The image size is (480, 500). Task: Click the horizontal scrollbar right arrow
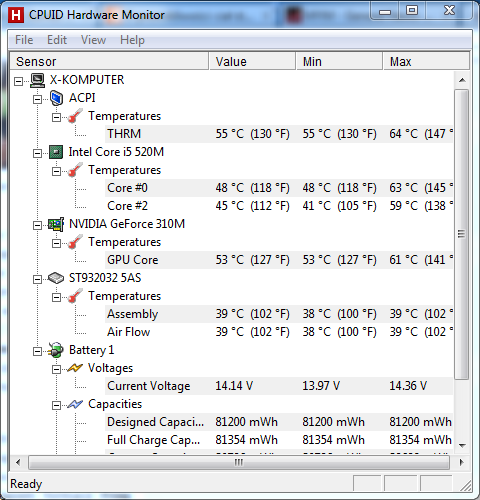[x=461, y=462]
